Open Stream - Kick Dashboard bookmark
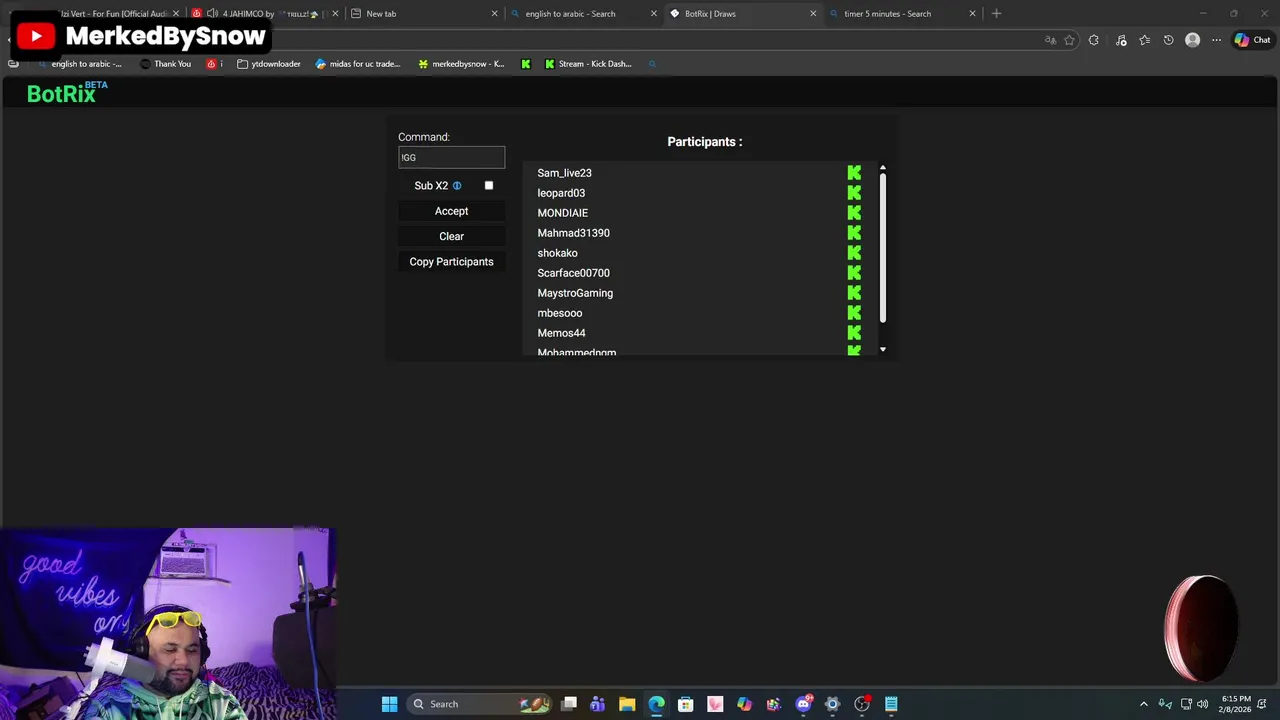The height and width of the screenshot is (720, 1280). (588, 64)
